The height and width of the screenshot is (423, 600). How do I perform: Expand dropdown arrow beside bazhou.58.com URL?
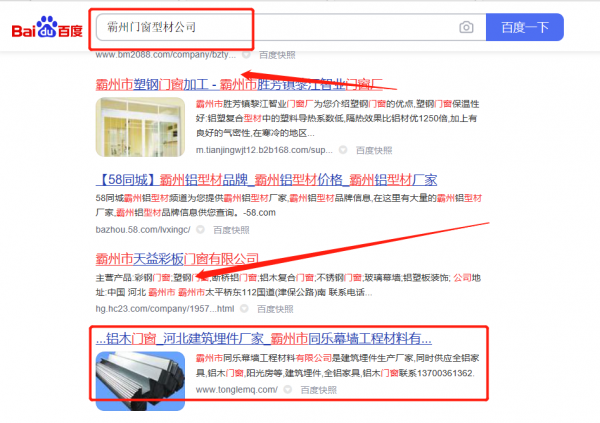[200, 230]
